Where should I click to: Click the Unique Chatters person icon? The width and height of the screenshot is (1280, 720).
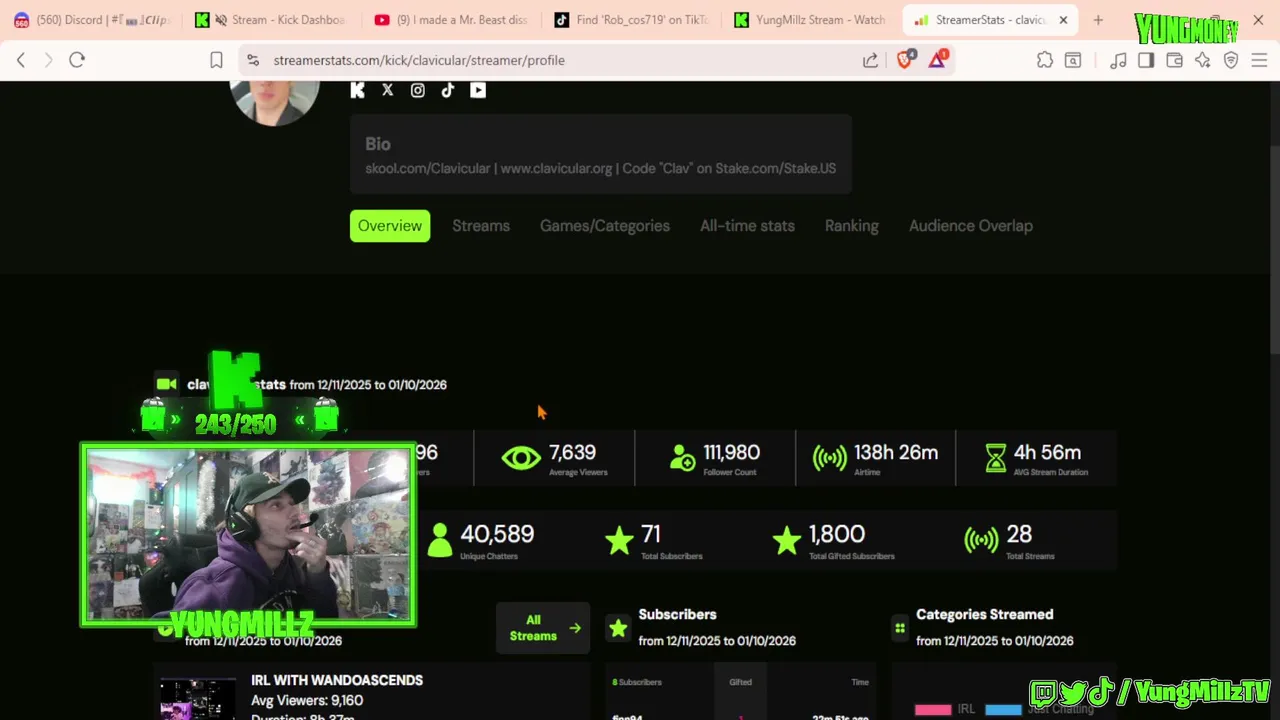click(x=439, y=540)
